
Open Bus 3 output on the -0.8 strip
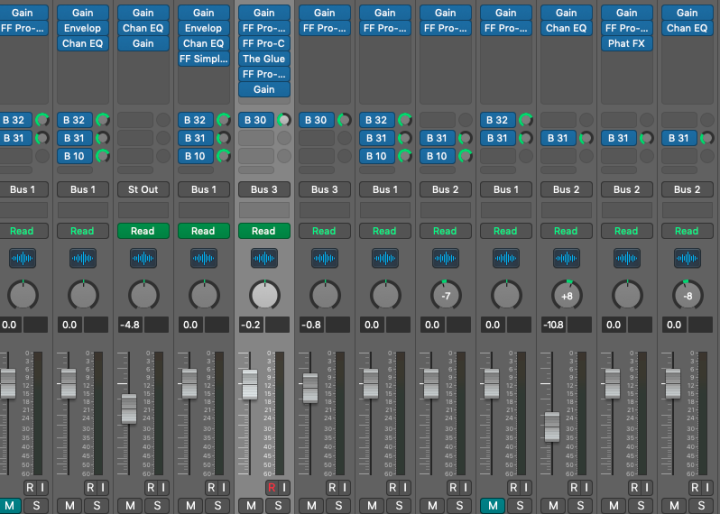tap(325, 189)
